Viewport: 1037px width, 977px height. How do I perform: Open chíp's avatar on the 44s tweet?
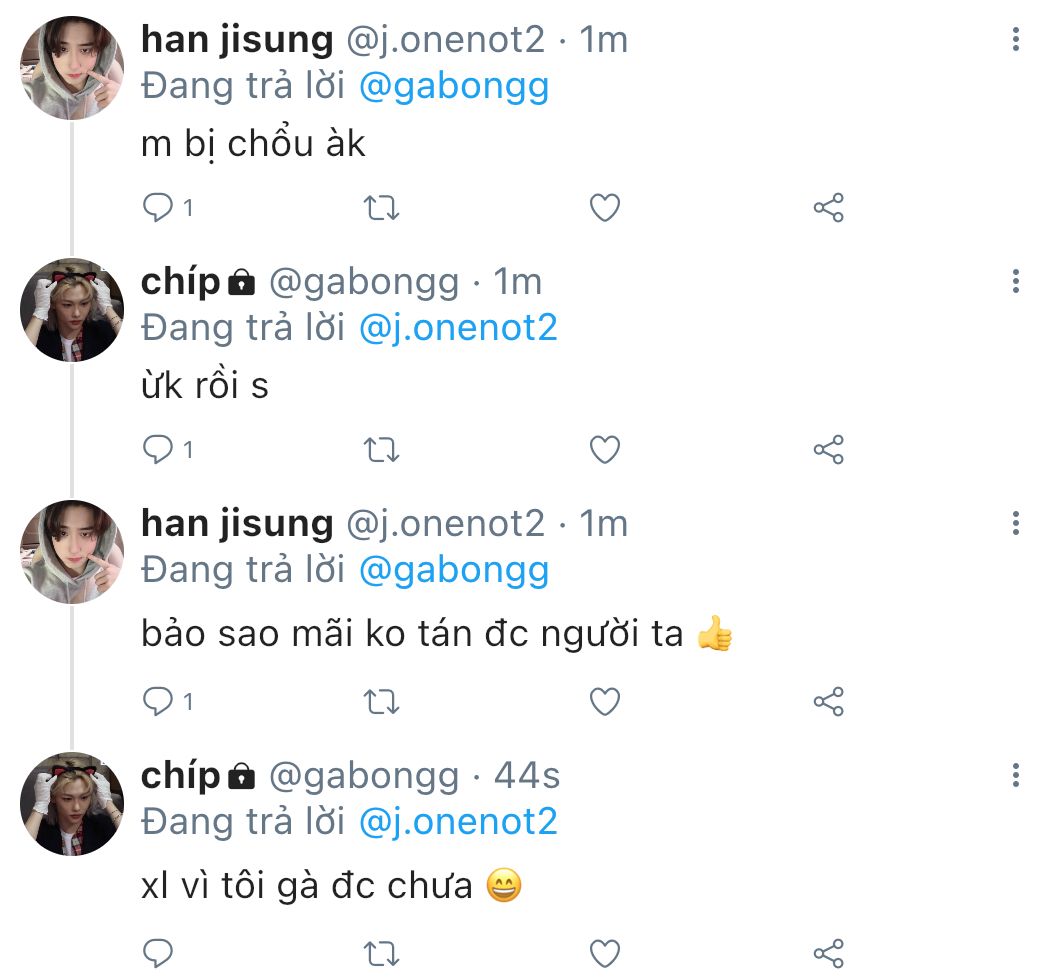[x=71, y=803]
